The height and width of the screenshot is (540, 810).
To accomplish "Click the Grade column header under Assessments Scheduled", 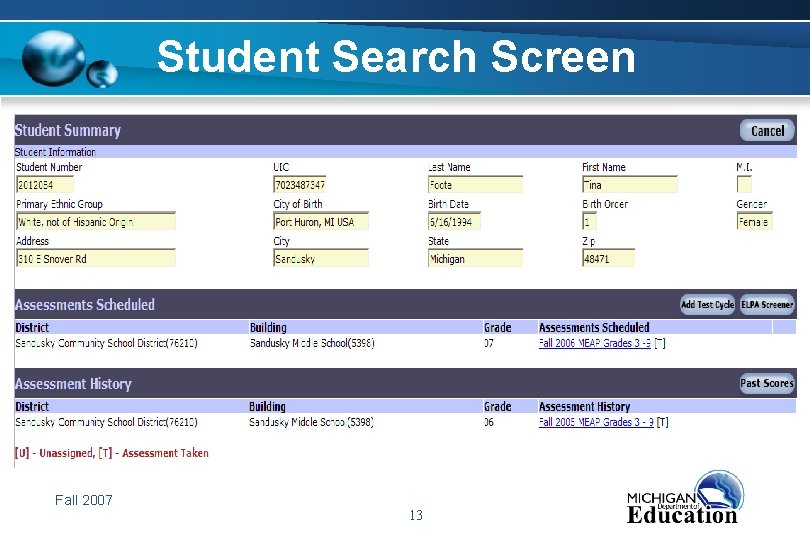I will [497, 328].
